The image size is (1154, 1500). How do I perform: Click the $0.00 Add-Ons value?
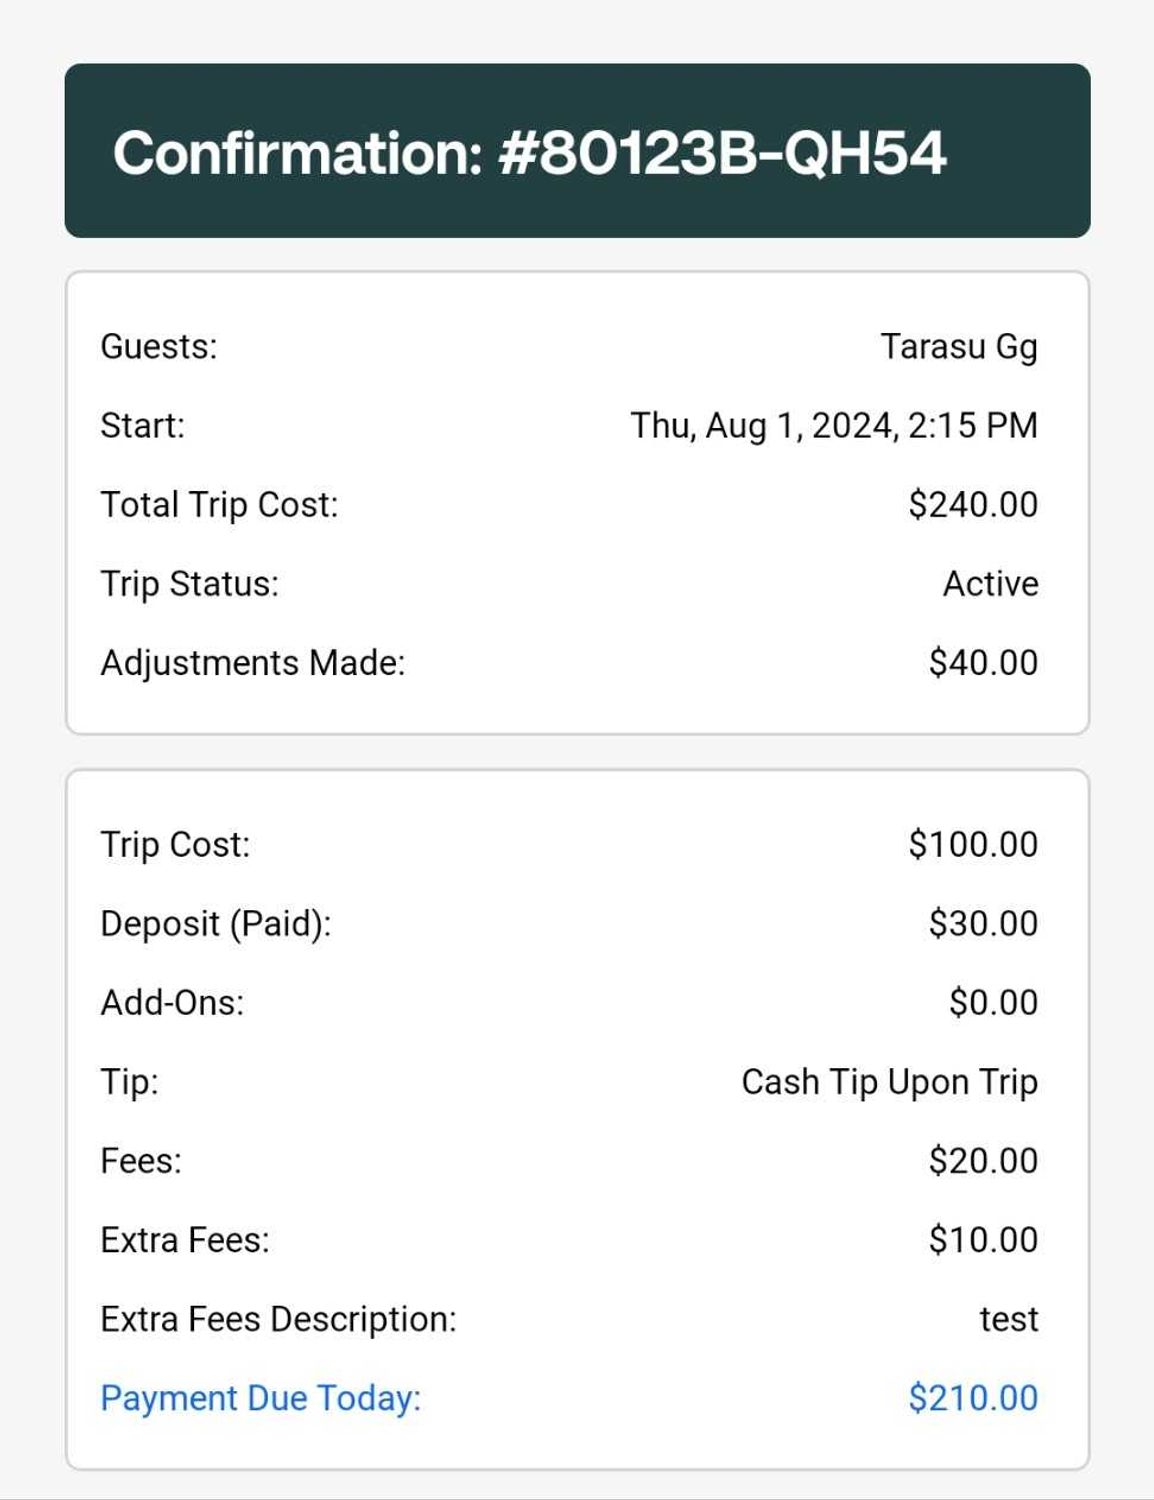pos(993,1003)
